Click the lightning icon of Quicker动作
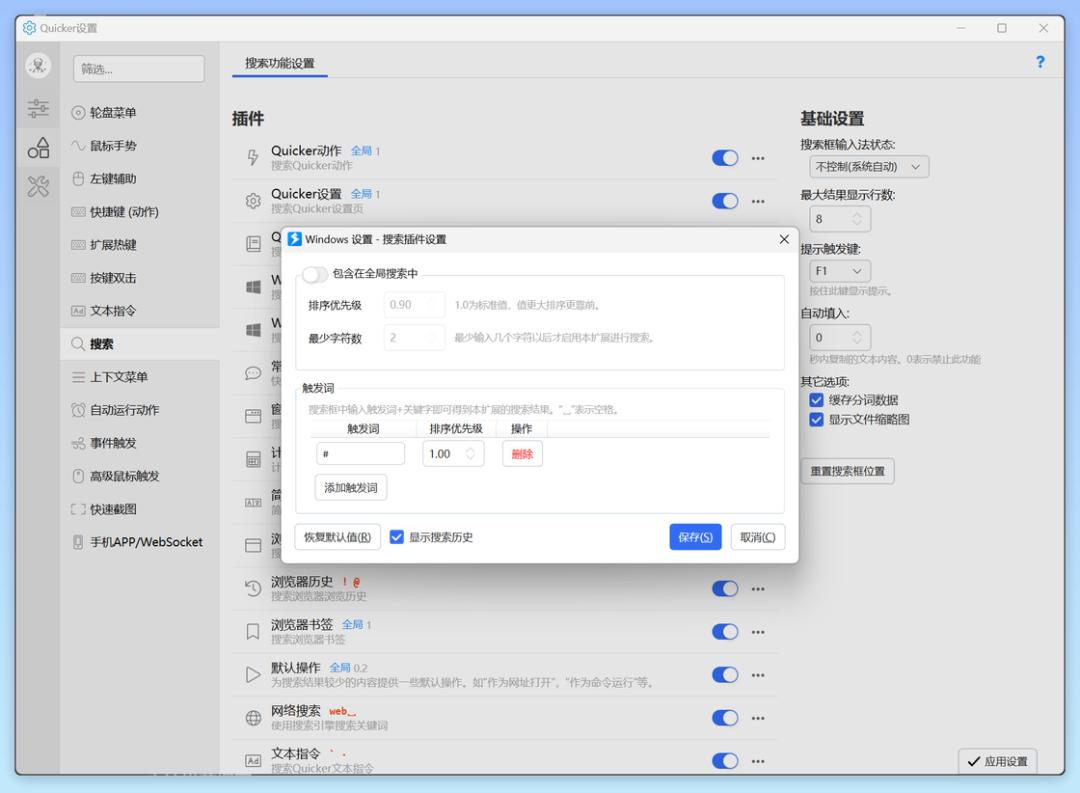1080x793 pixels. pos(253,158)
